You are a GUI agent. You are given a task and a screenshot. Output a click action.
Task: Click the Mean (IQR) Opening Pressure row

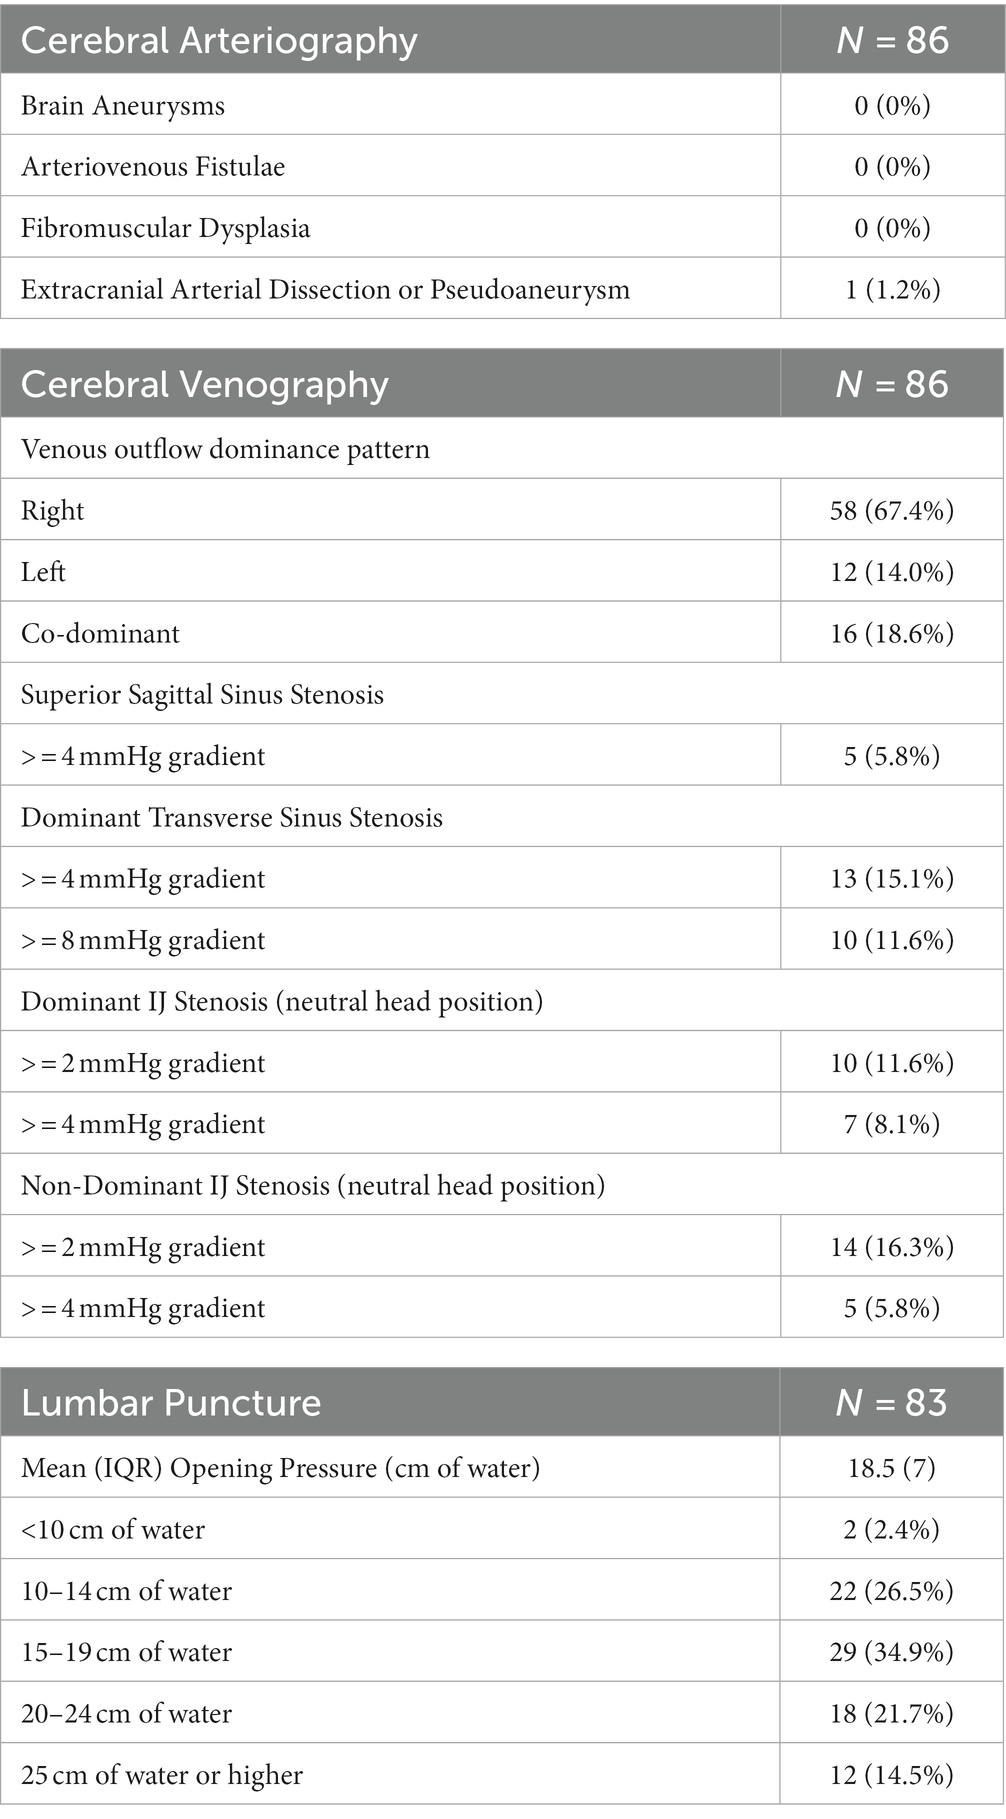point(502,1468)
